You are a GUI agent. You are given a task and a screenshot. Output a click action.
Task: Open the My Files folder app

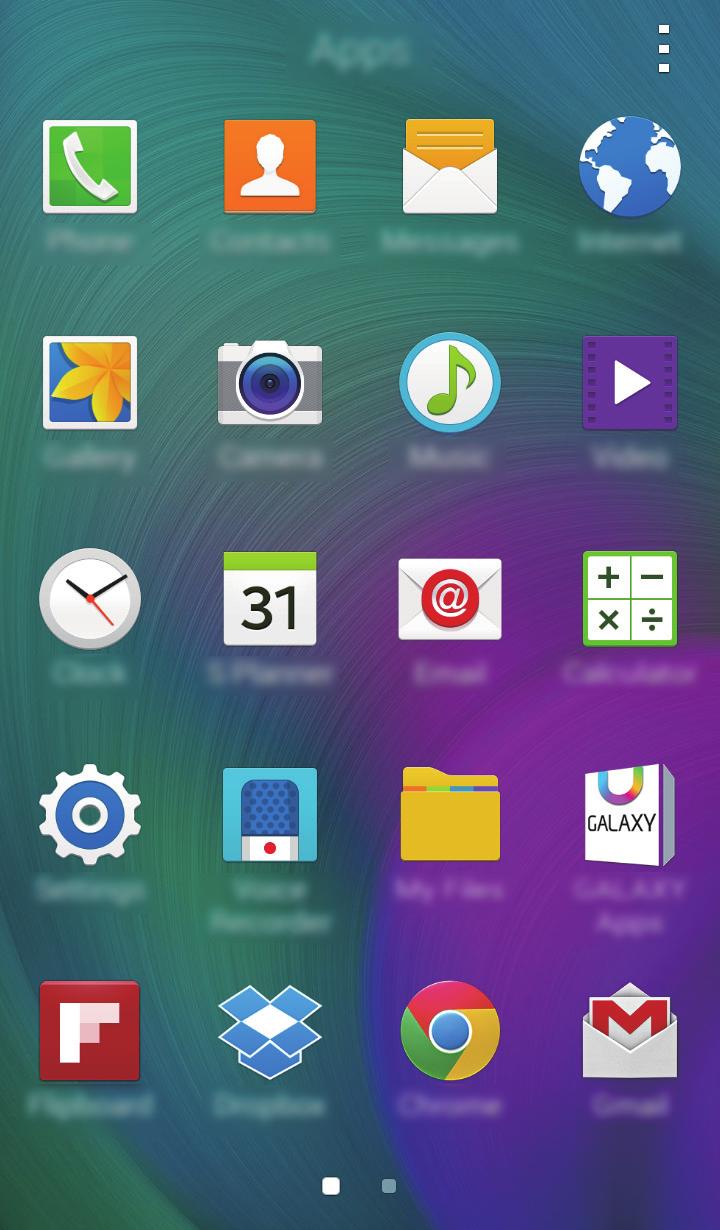click(450, 814)
